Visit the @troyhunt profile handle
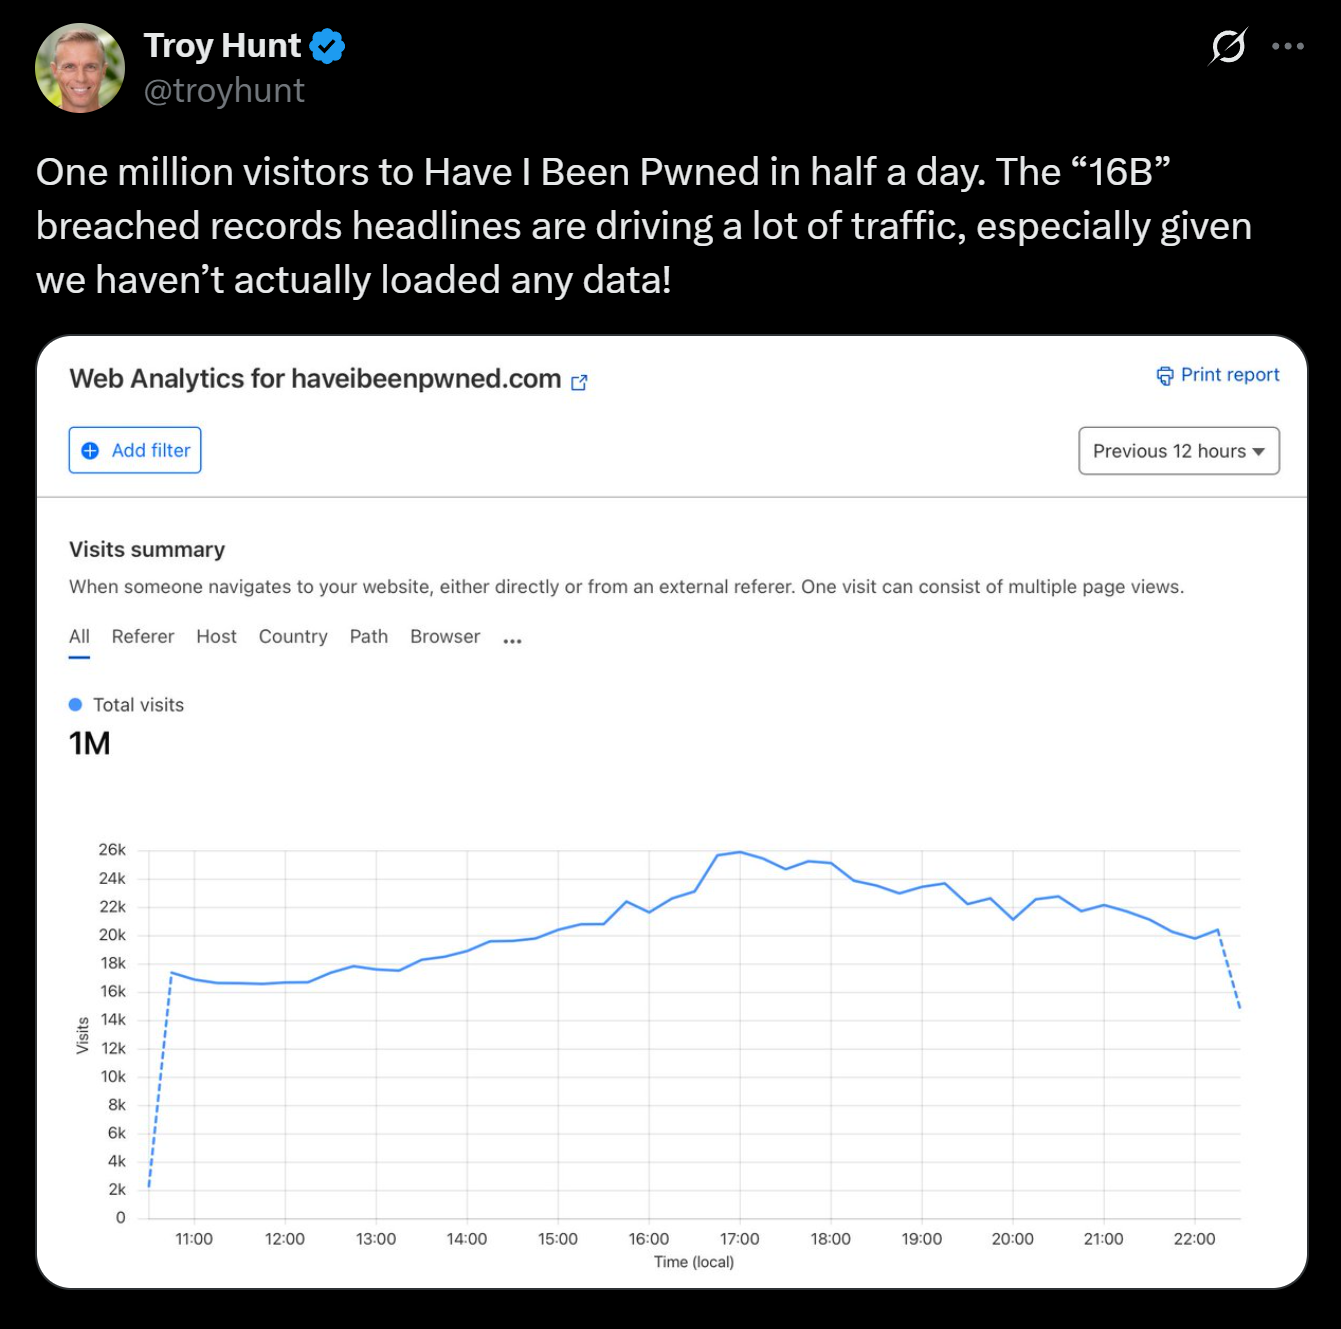 click(224, 91)
